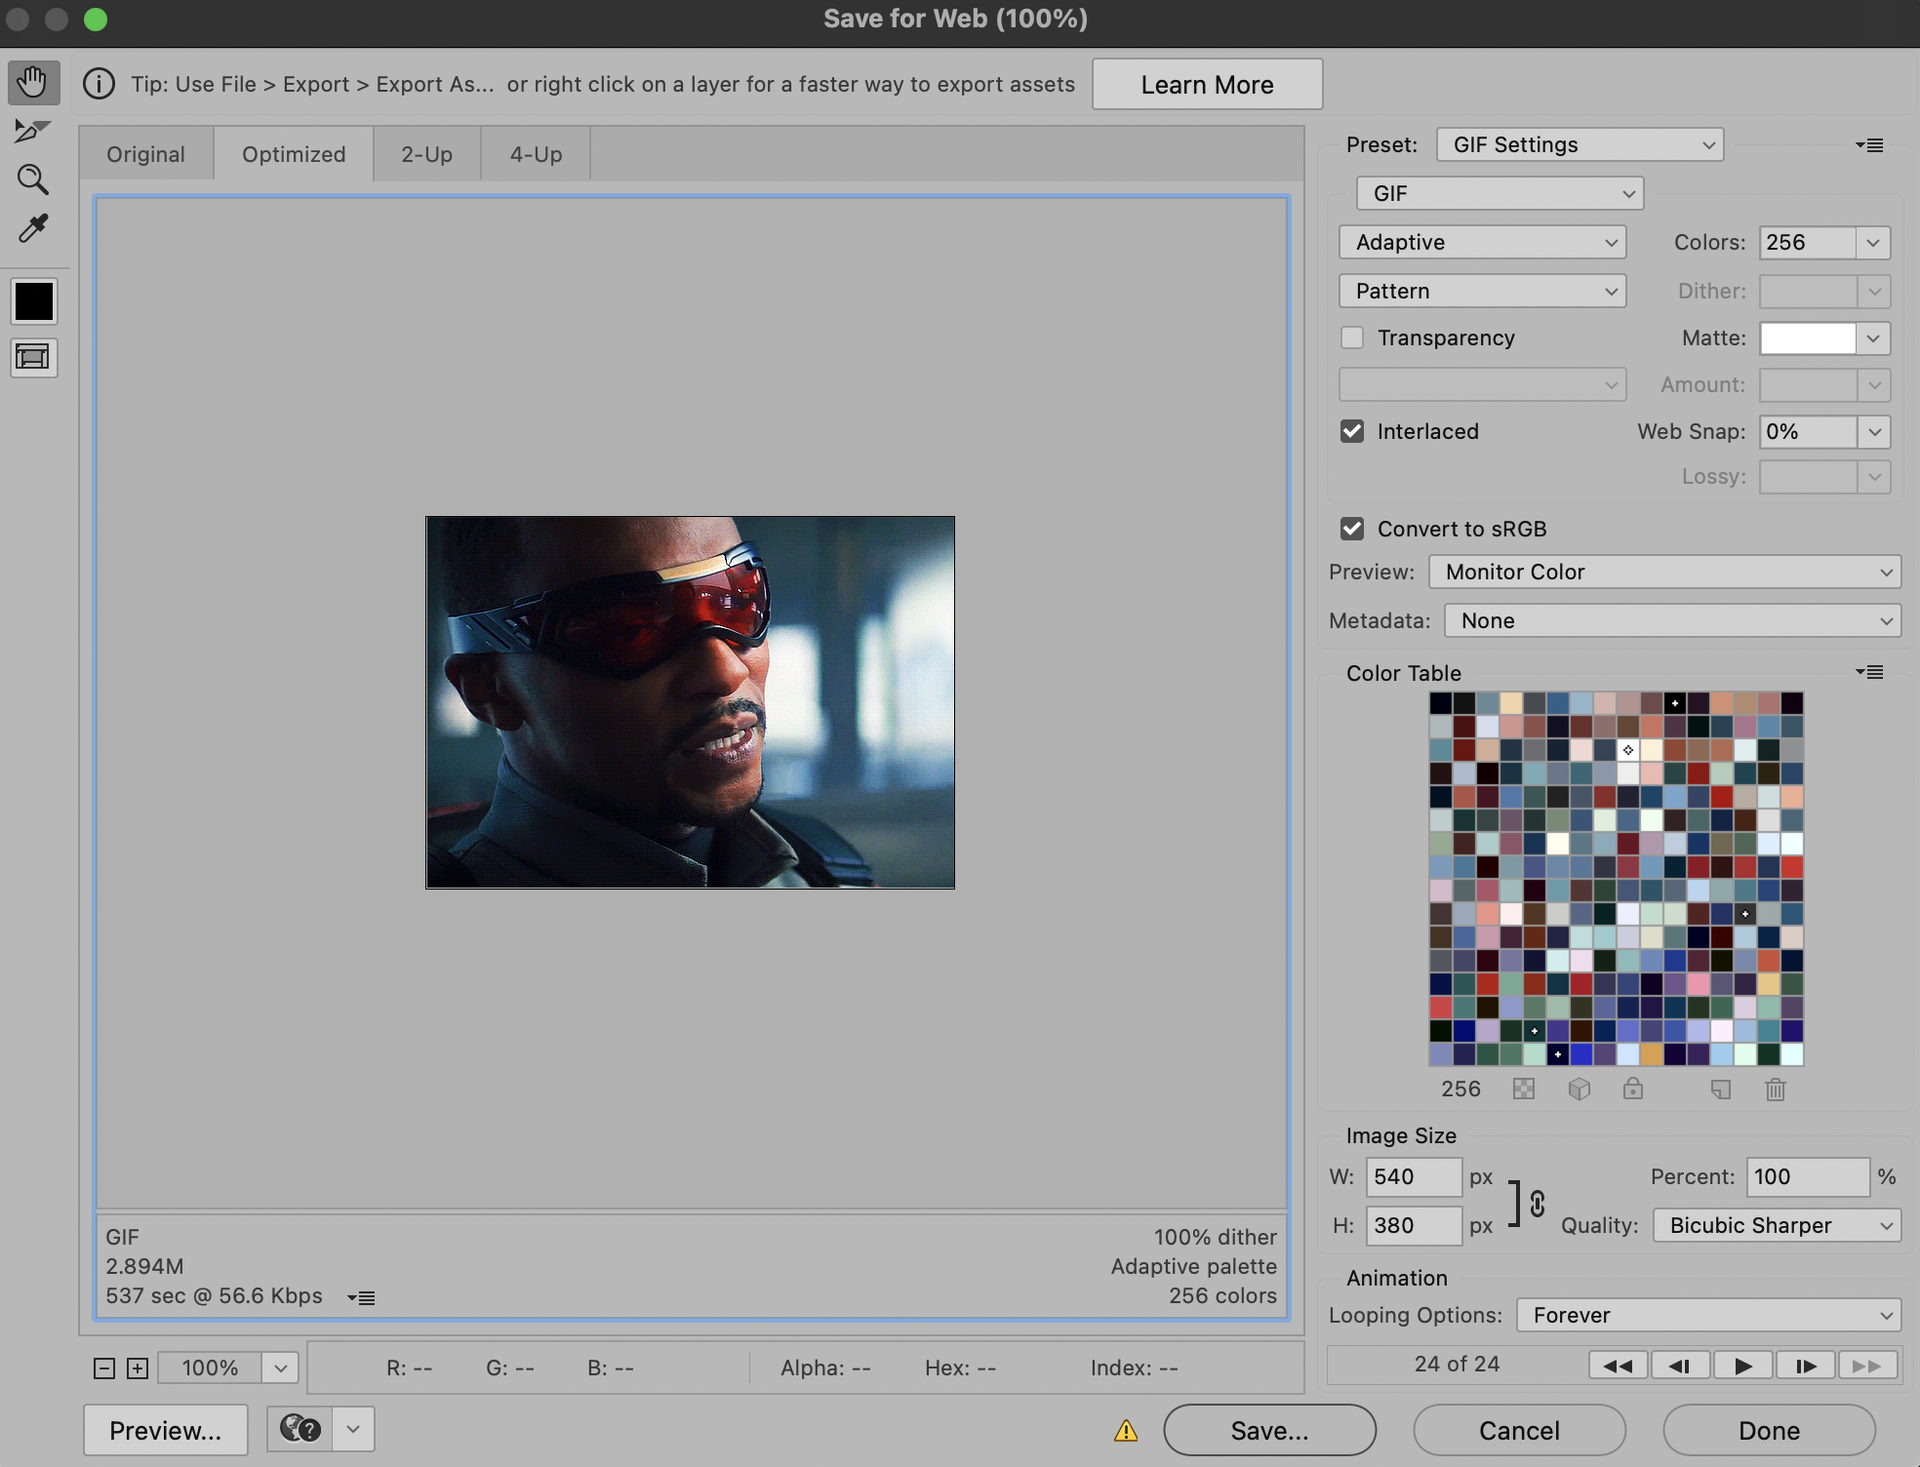Click the tip info icon
The image size is (1920, 1467).
99,84
